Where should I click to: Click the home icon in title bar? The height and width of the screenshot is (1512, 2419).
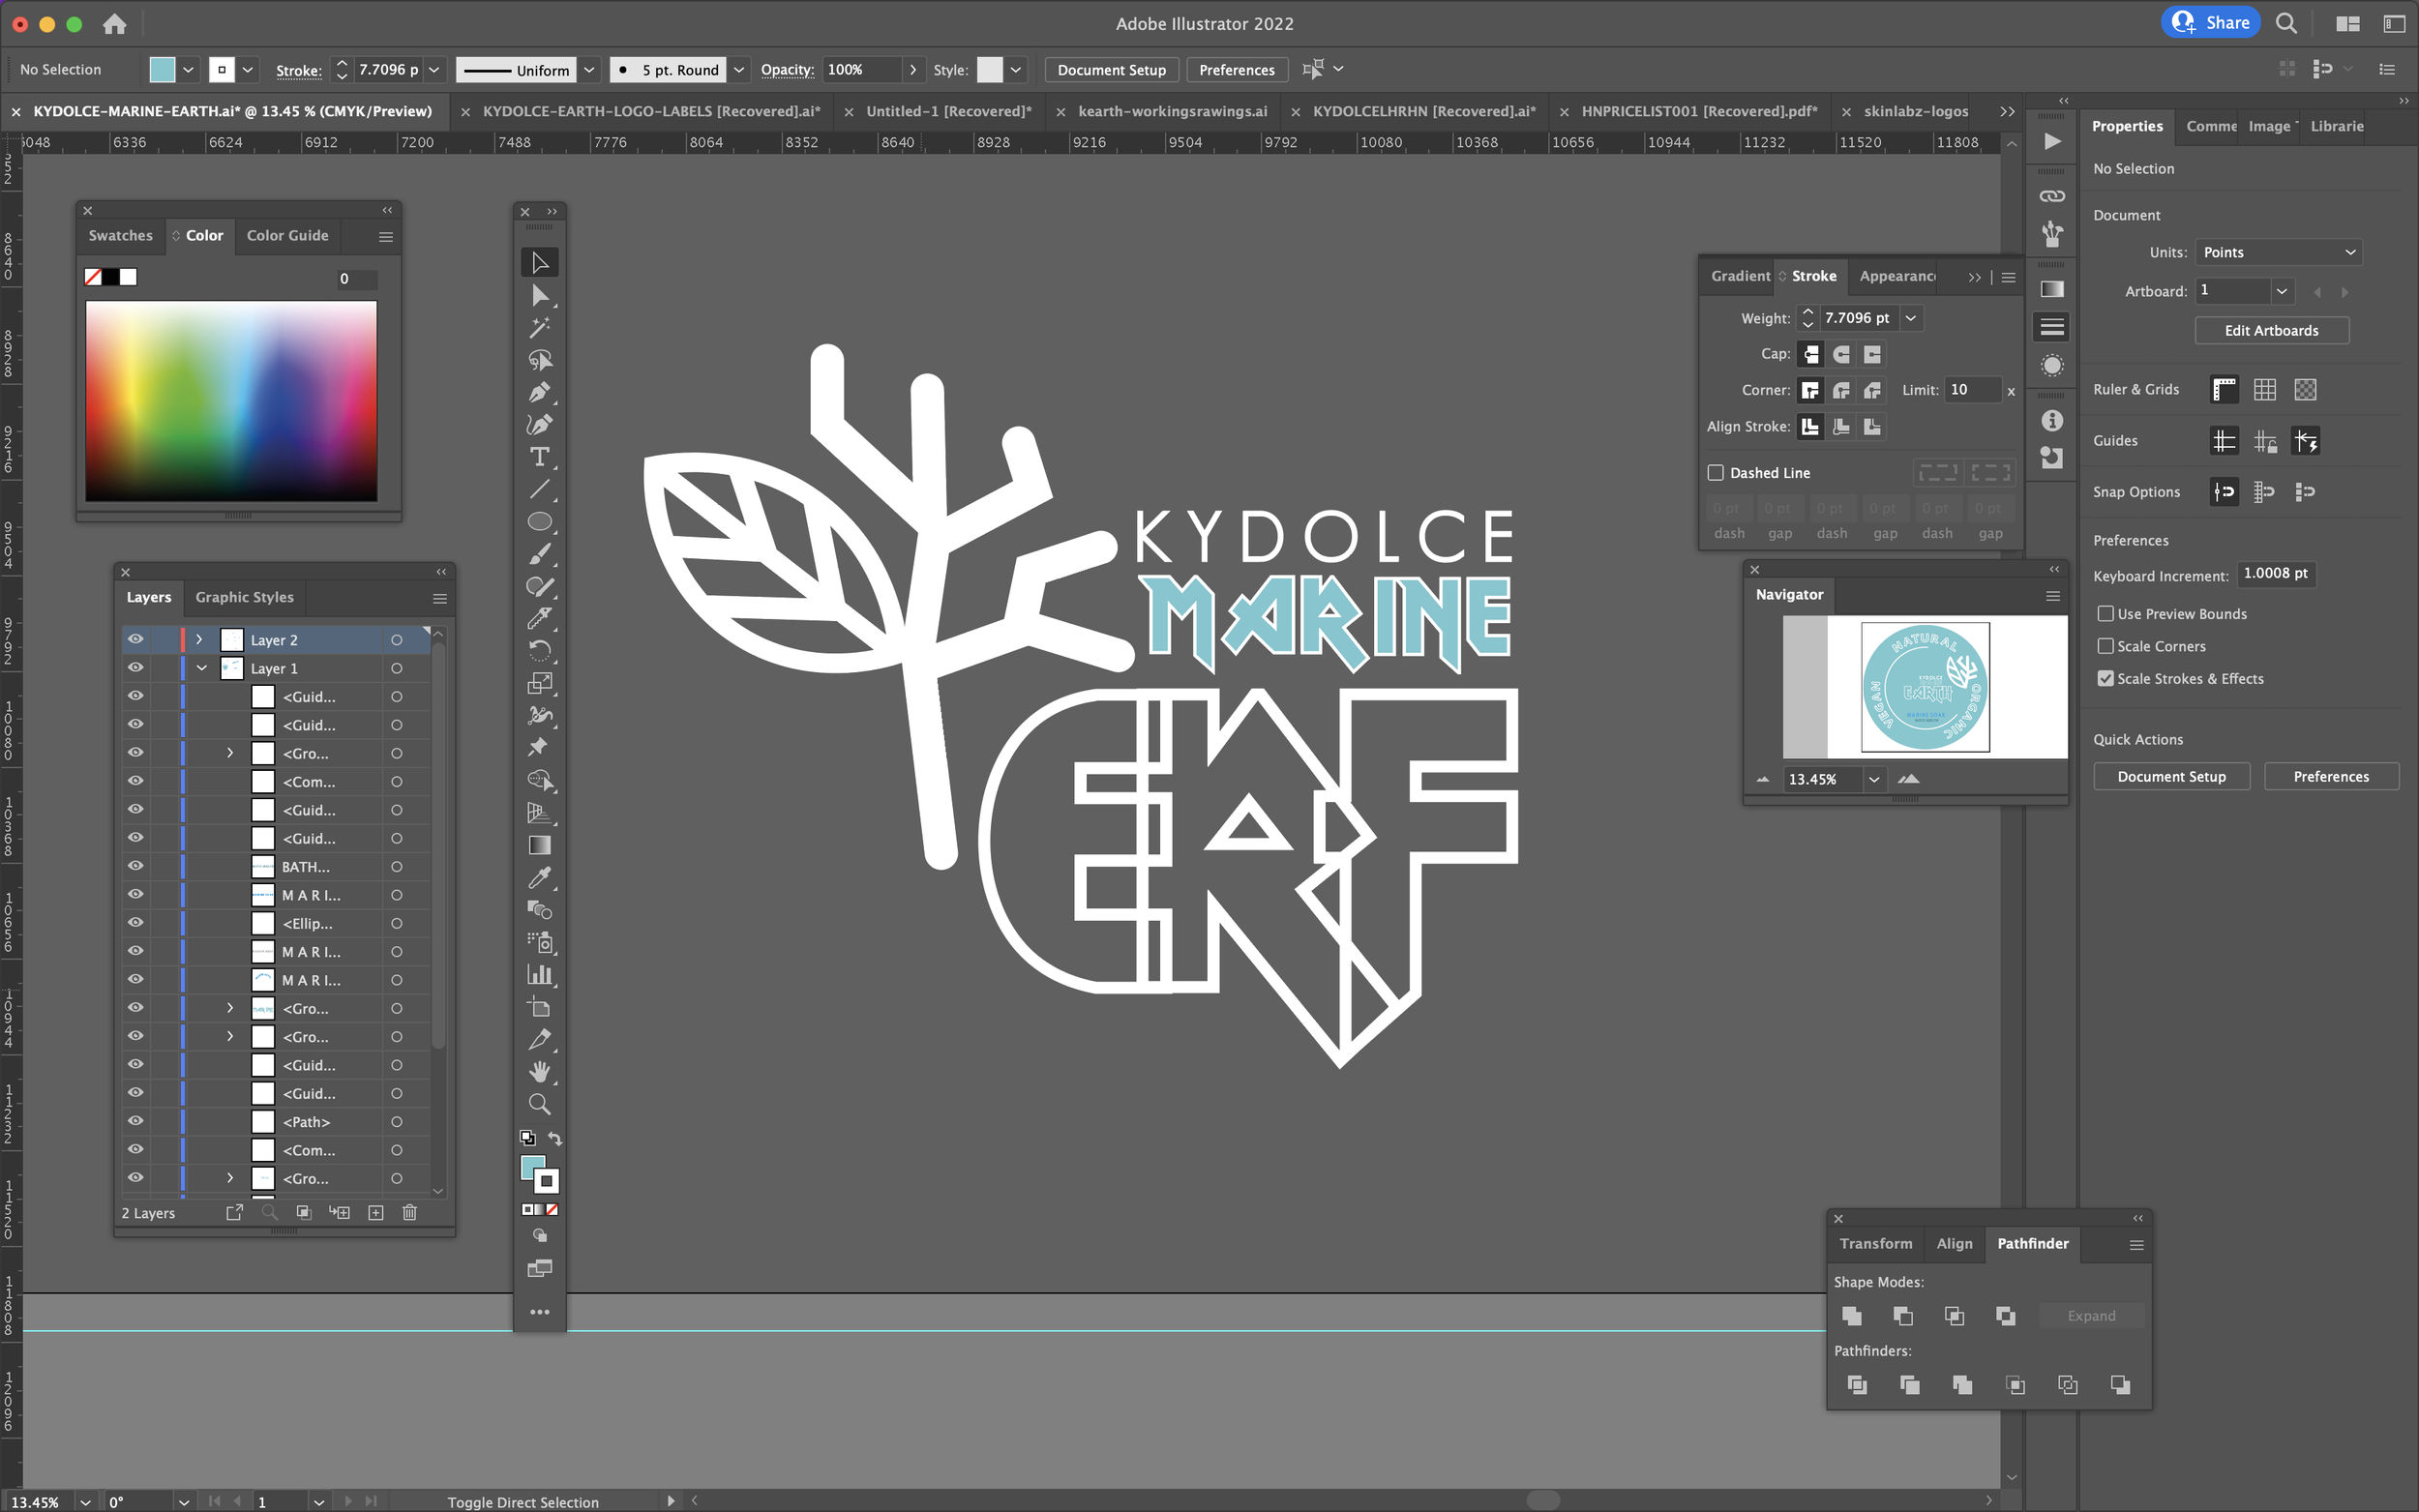pos(115,23)
